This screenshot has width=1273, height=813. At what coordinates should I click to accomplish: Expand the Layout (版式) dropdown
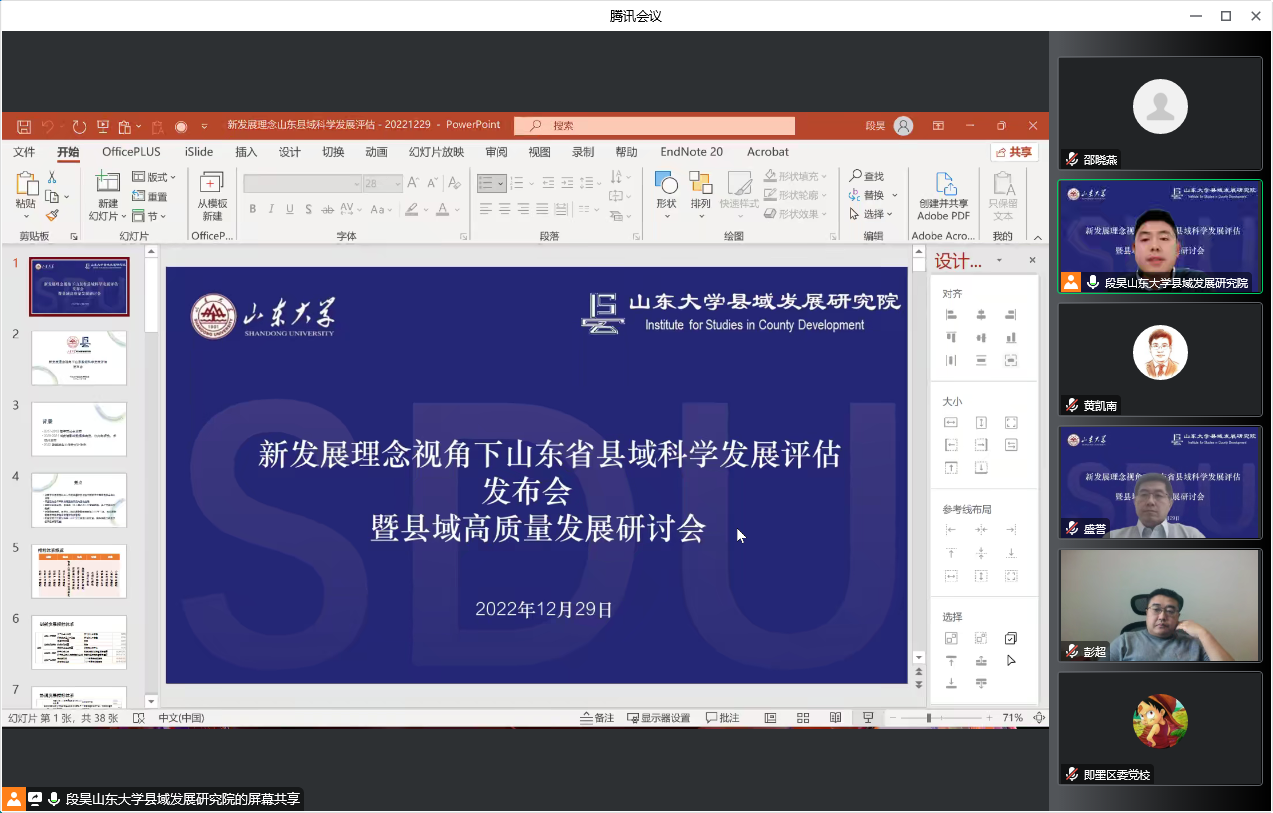(154, 177)
